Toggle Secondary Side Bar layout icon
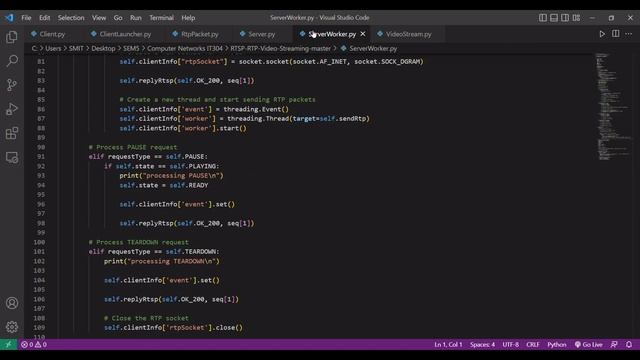 [x=565, y=18]
